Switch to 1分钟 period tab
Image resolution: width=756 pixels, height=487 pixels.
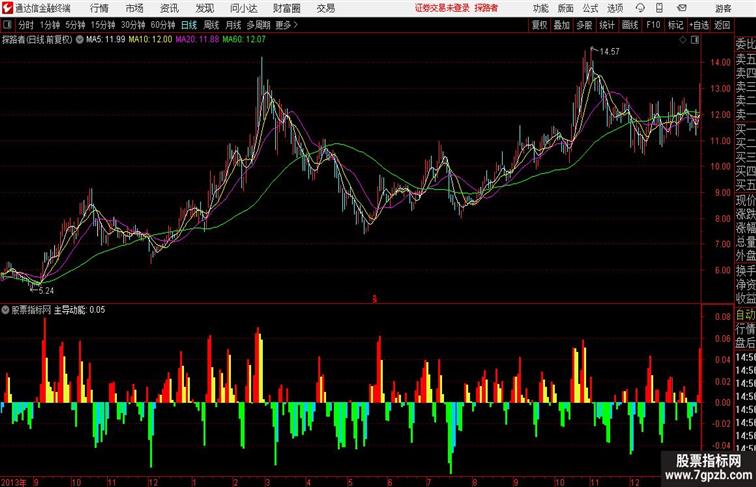[x=50, y=25]
